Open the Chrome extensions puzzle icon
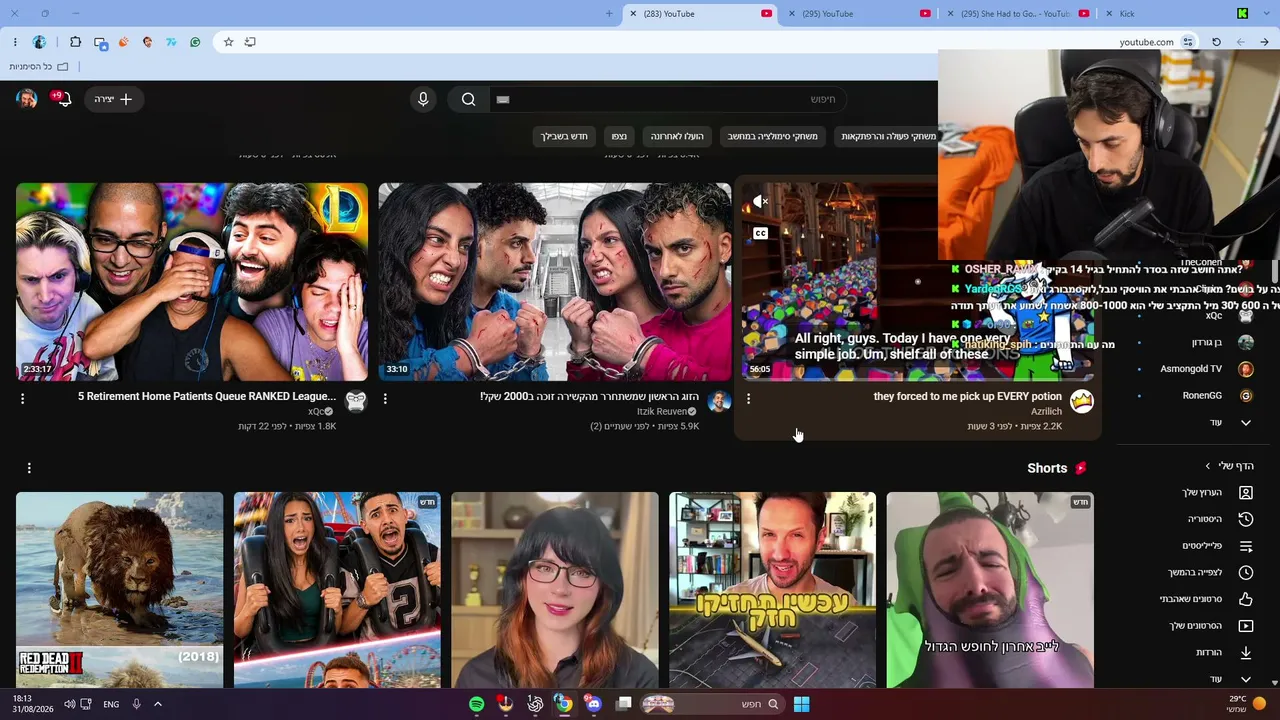1280x720 pixels. point(75,42)
